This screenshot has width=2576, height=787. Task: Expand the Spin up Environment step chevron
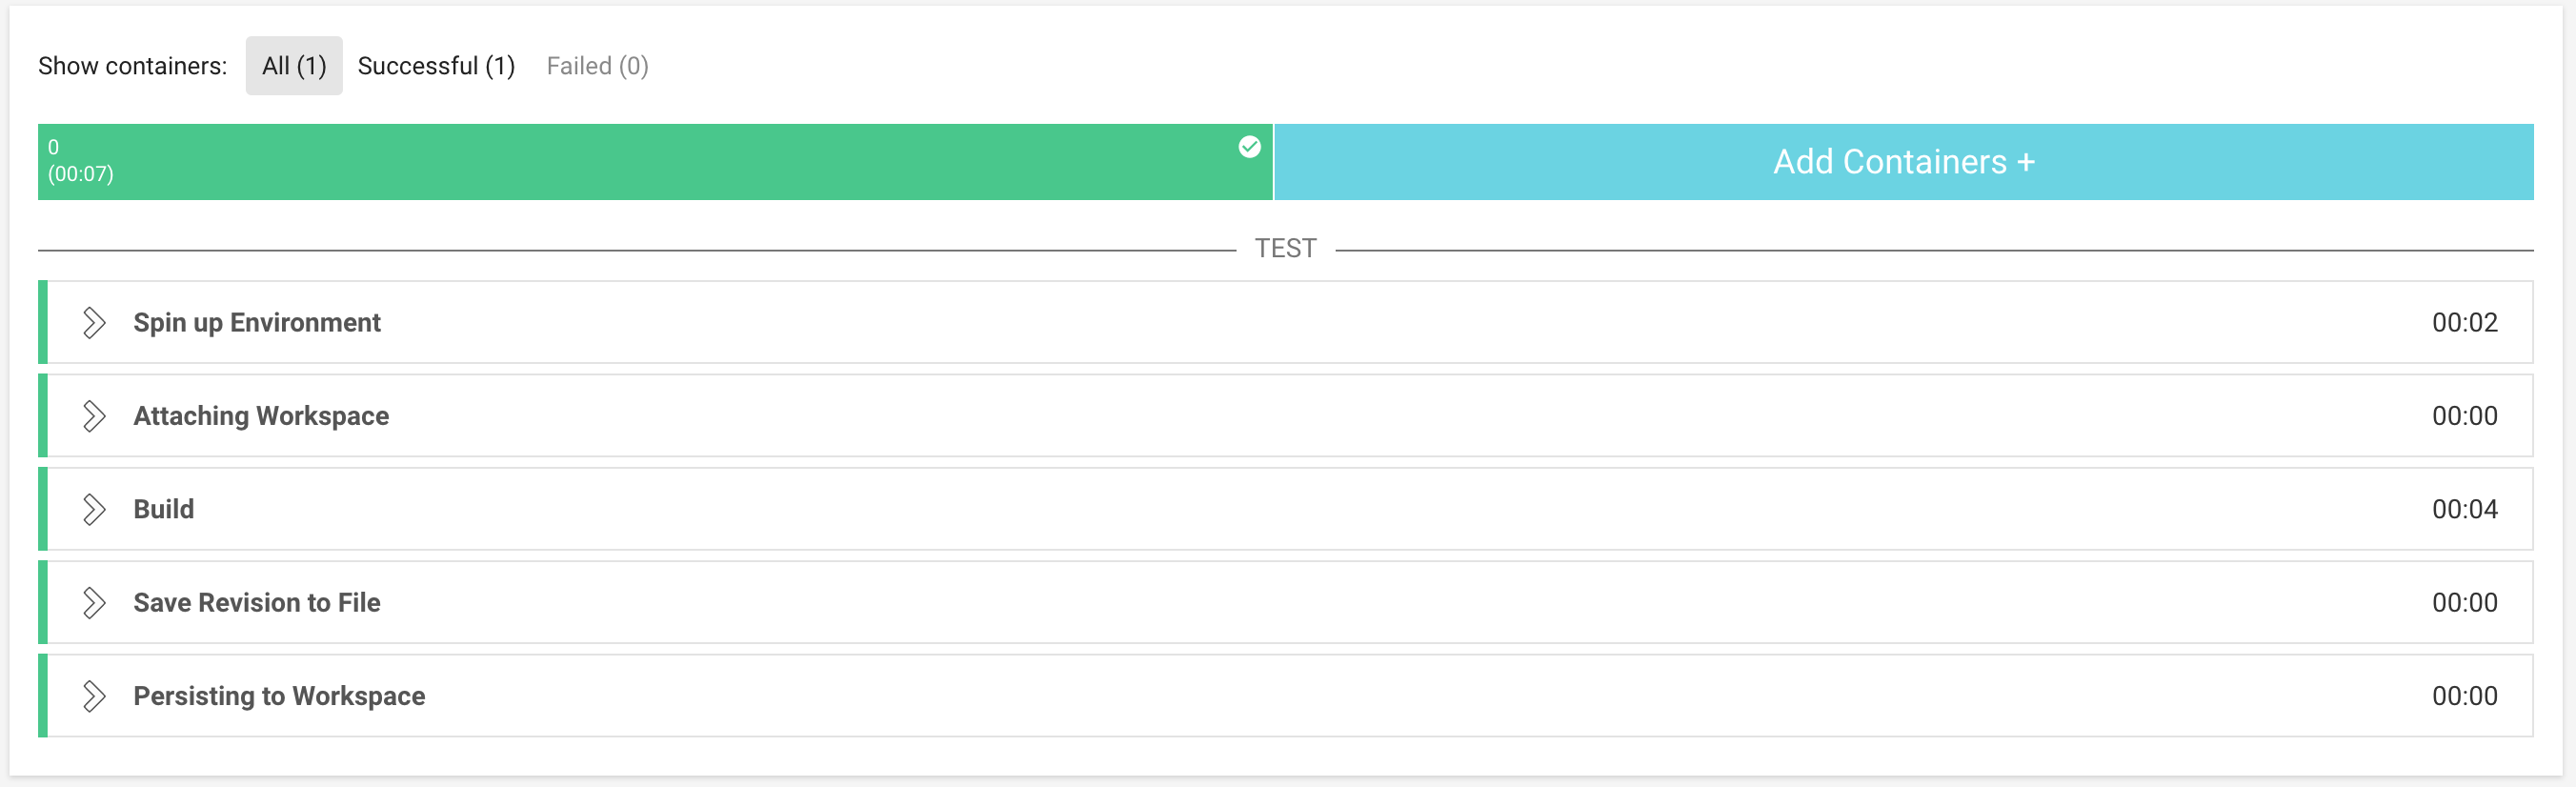point(94,322)
